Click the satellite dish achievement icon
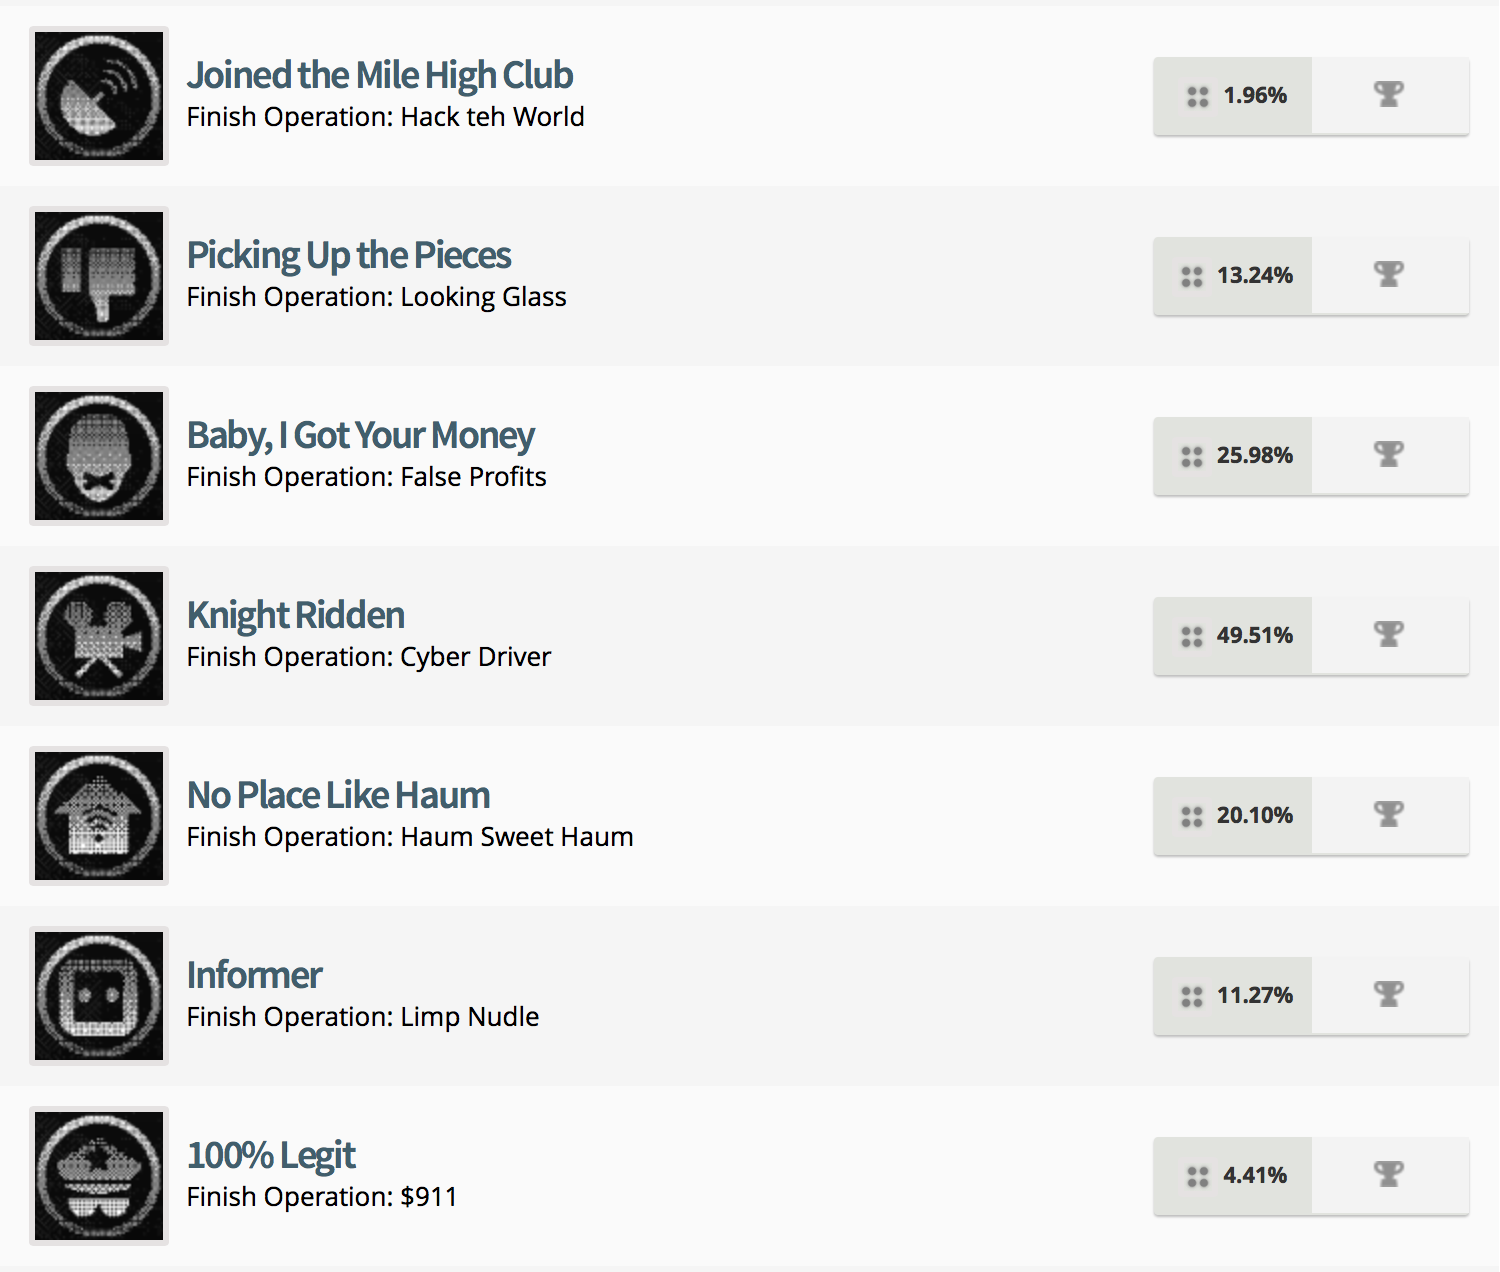This screenshot has height=1272, width=1500. (98, 96)
